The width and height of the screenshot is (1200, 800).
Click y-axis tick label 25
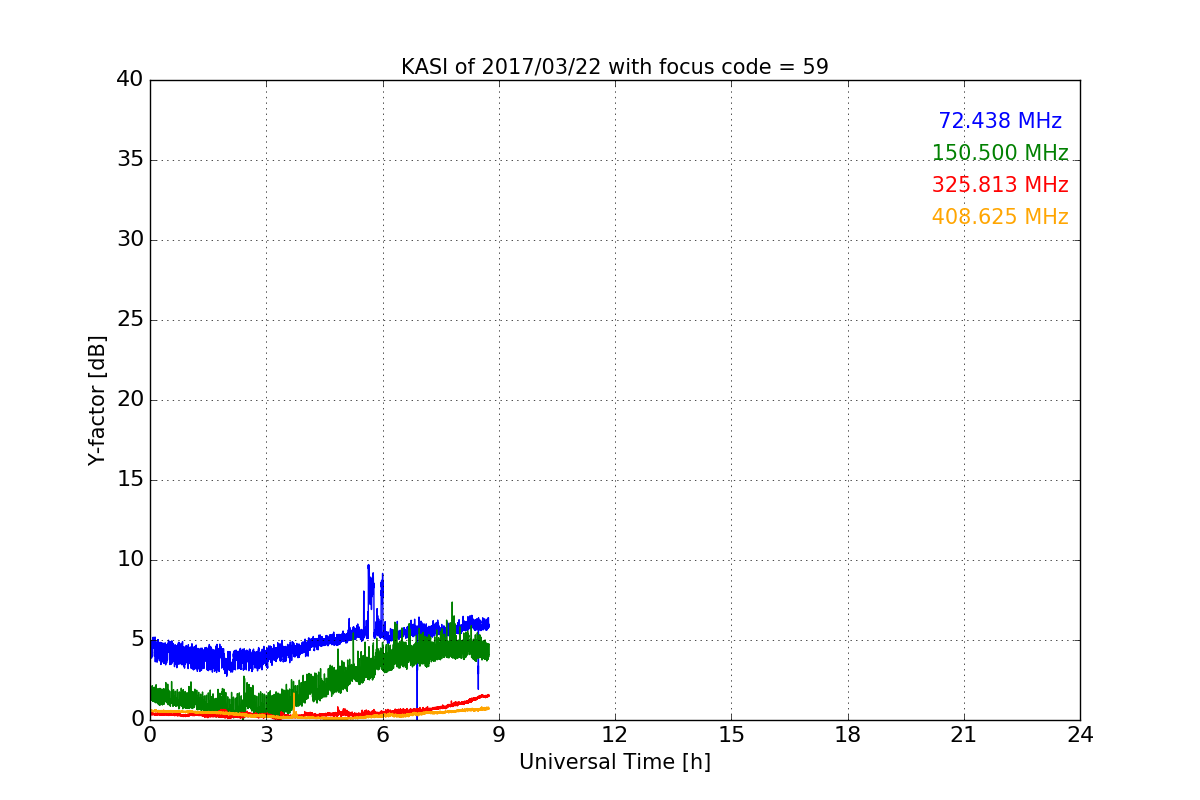(130, 320)
